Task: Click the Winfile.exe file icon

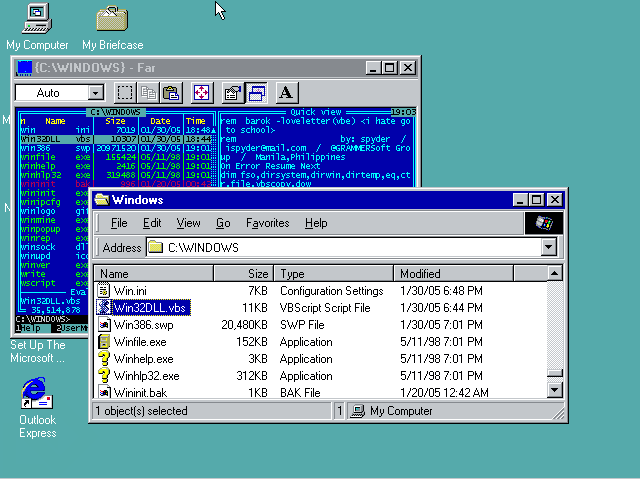Action: coord(104,342)
